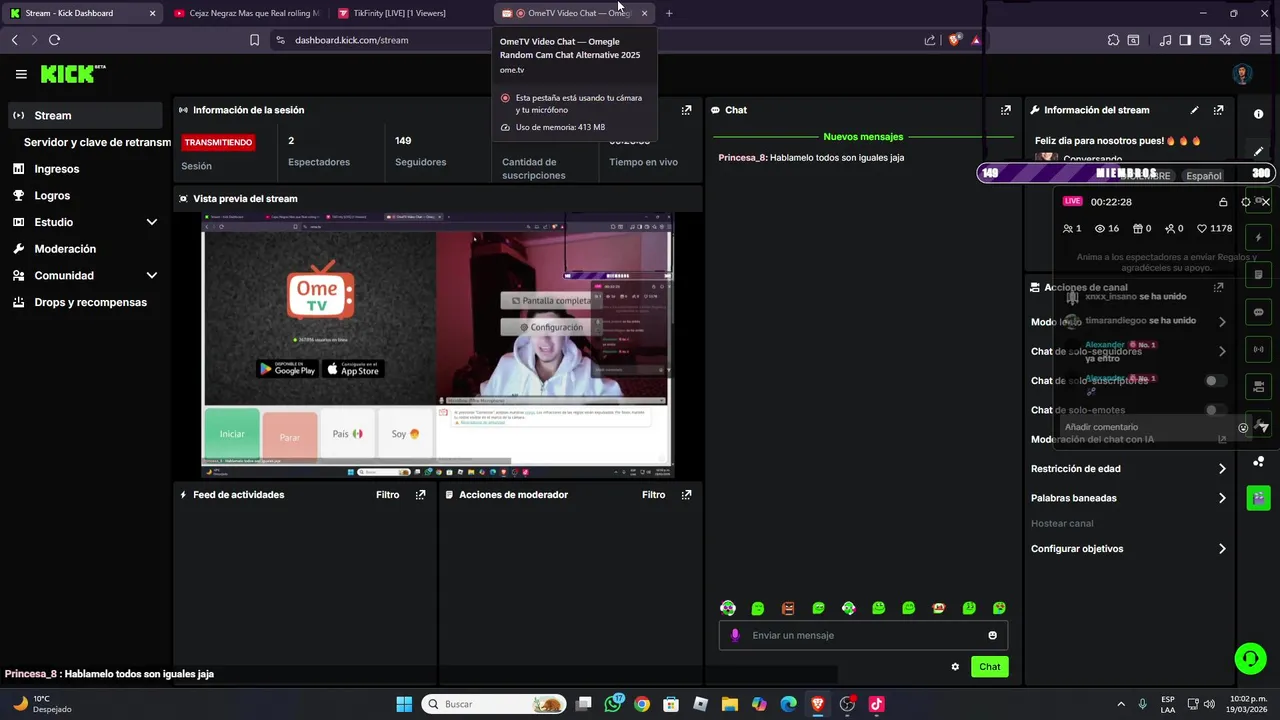The image size is (1280, 720).
Task: Click the green clapperboard sidebar button
Action: (x=1258, y=498)
